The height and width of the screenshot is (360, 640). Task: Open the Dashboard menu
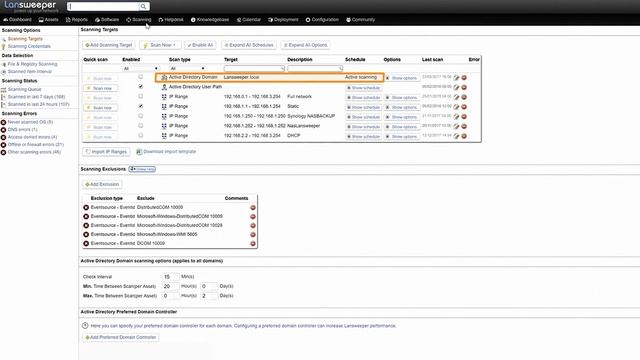click(17, 20)
